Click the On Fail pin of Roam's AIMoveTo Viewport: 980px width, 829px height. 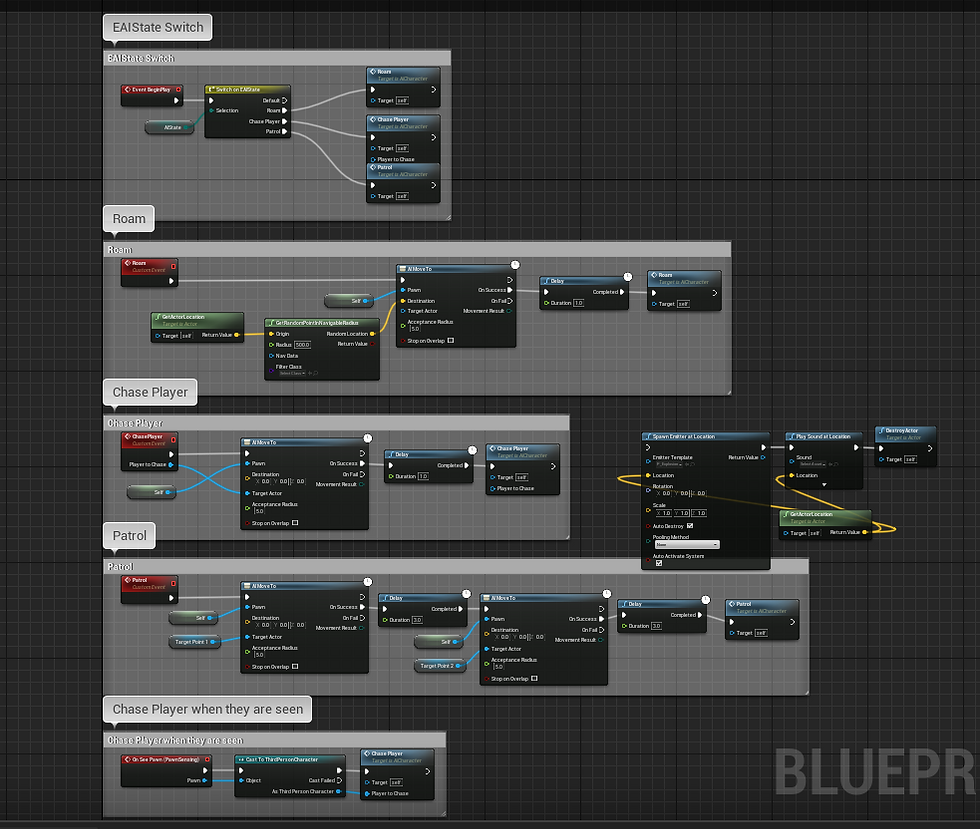pos(509,301)
